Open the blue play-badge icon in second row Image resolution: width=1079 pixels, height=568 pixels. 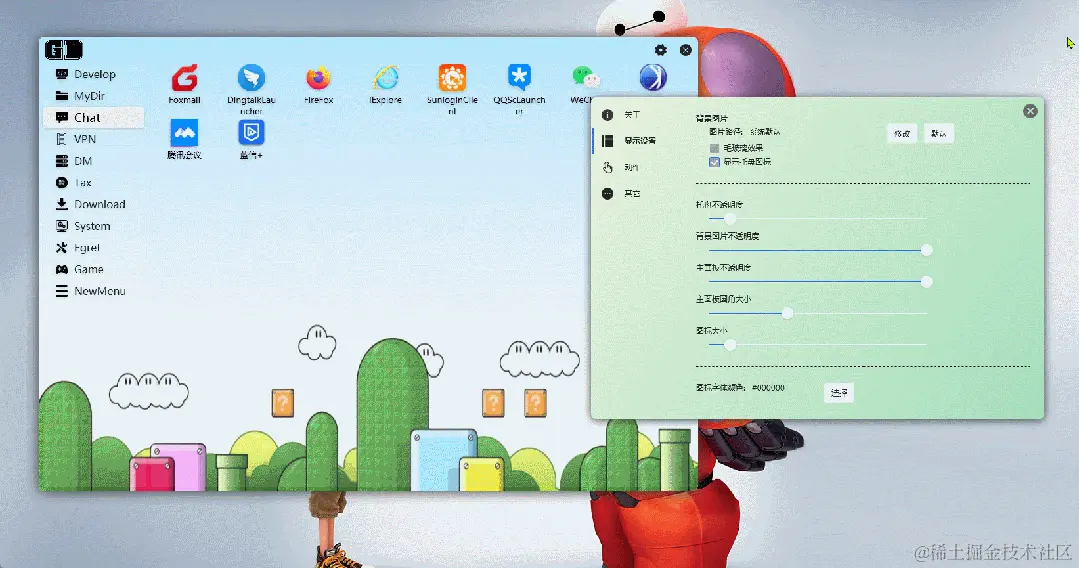[251, 133]
